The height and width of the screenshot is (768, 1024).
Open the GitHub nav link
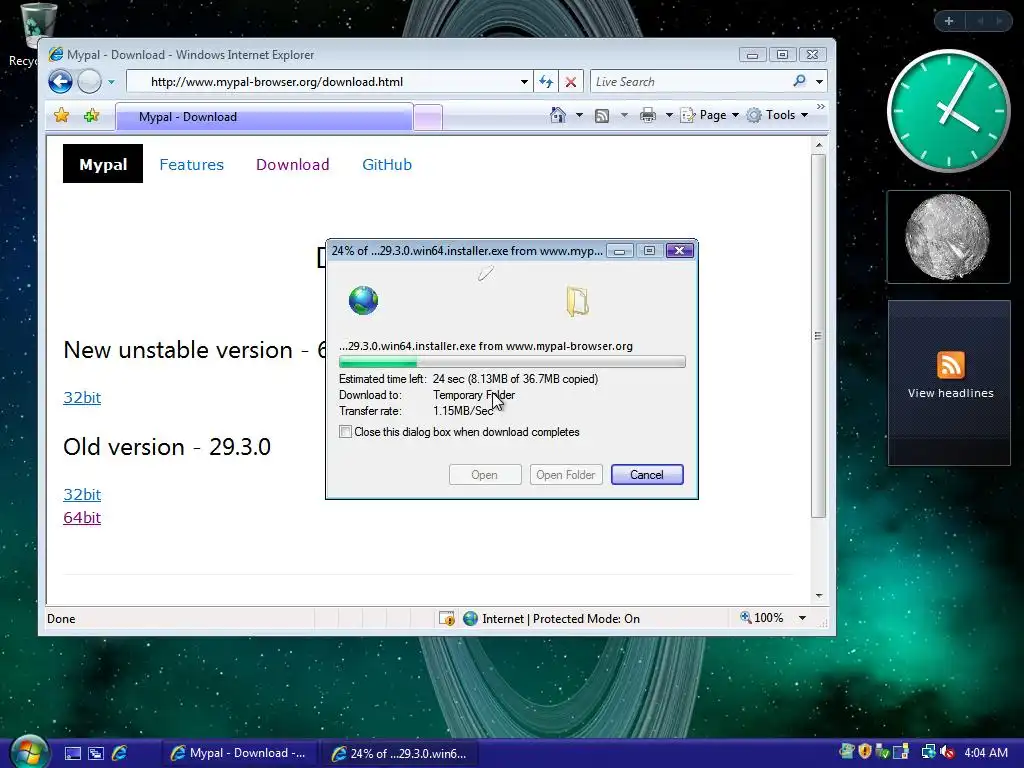[x=387, y=165]
